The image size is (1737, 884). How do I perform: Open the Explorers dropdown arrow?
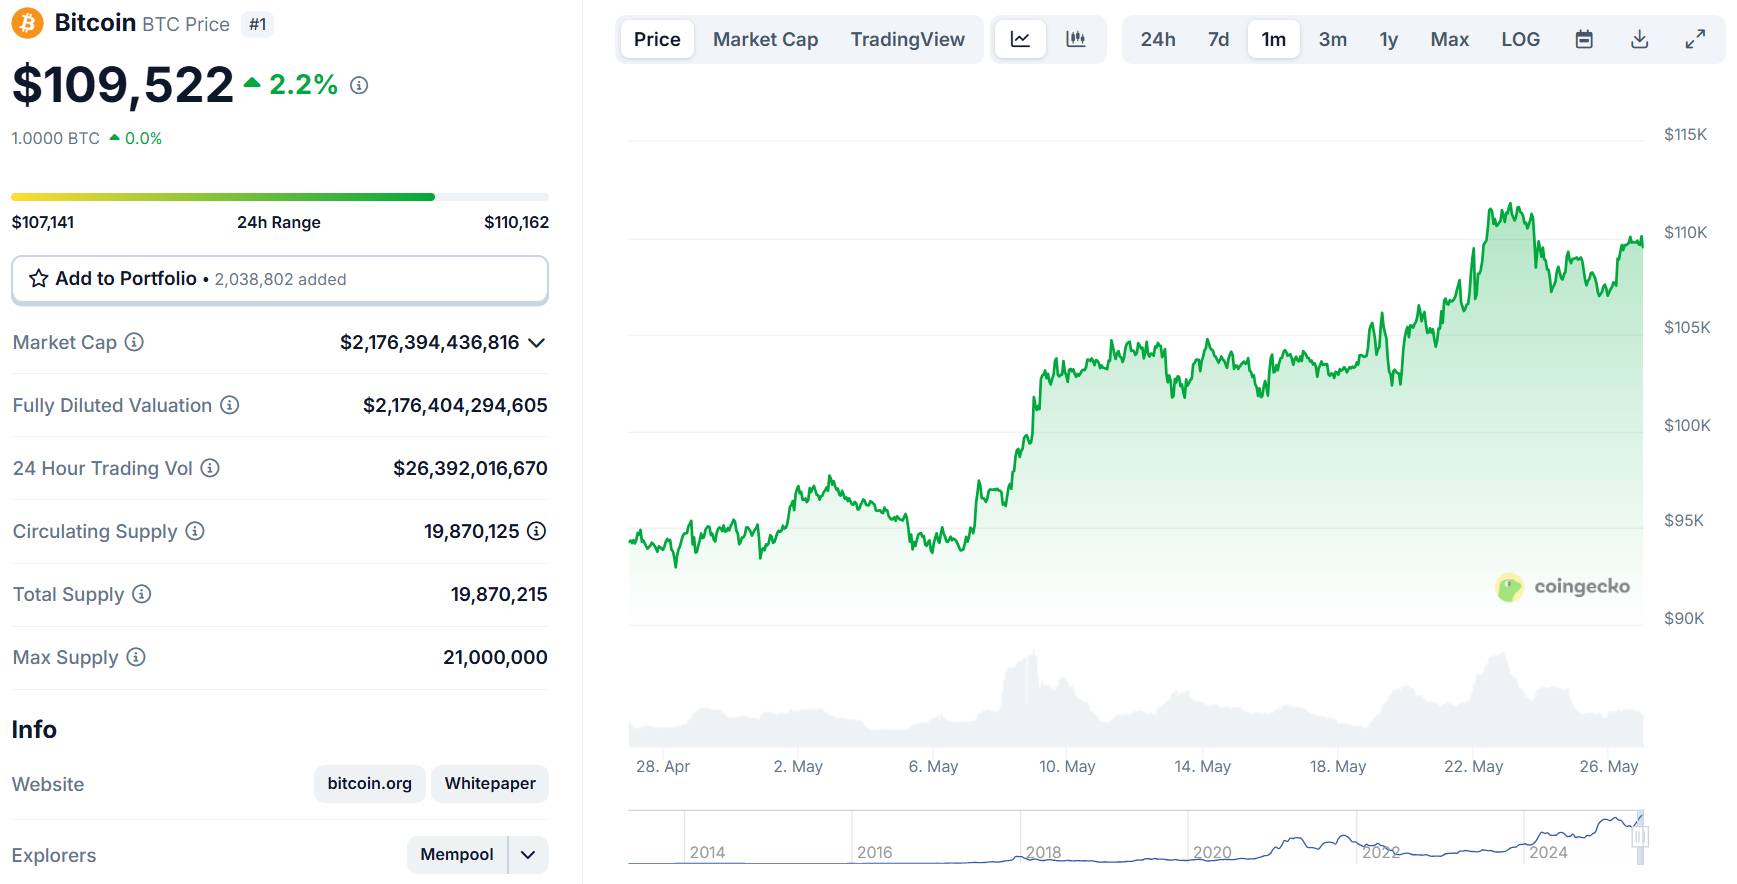pos(528,855)
